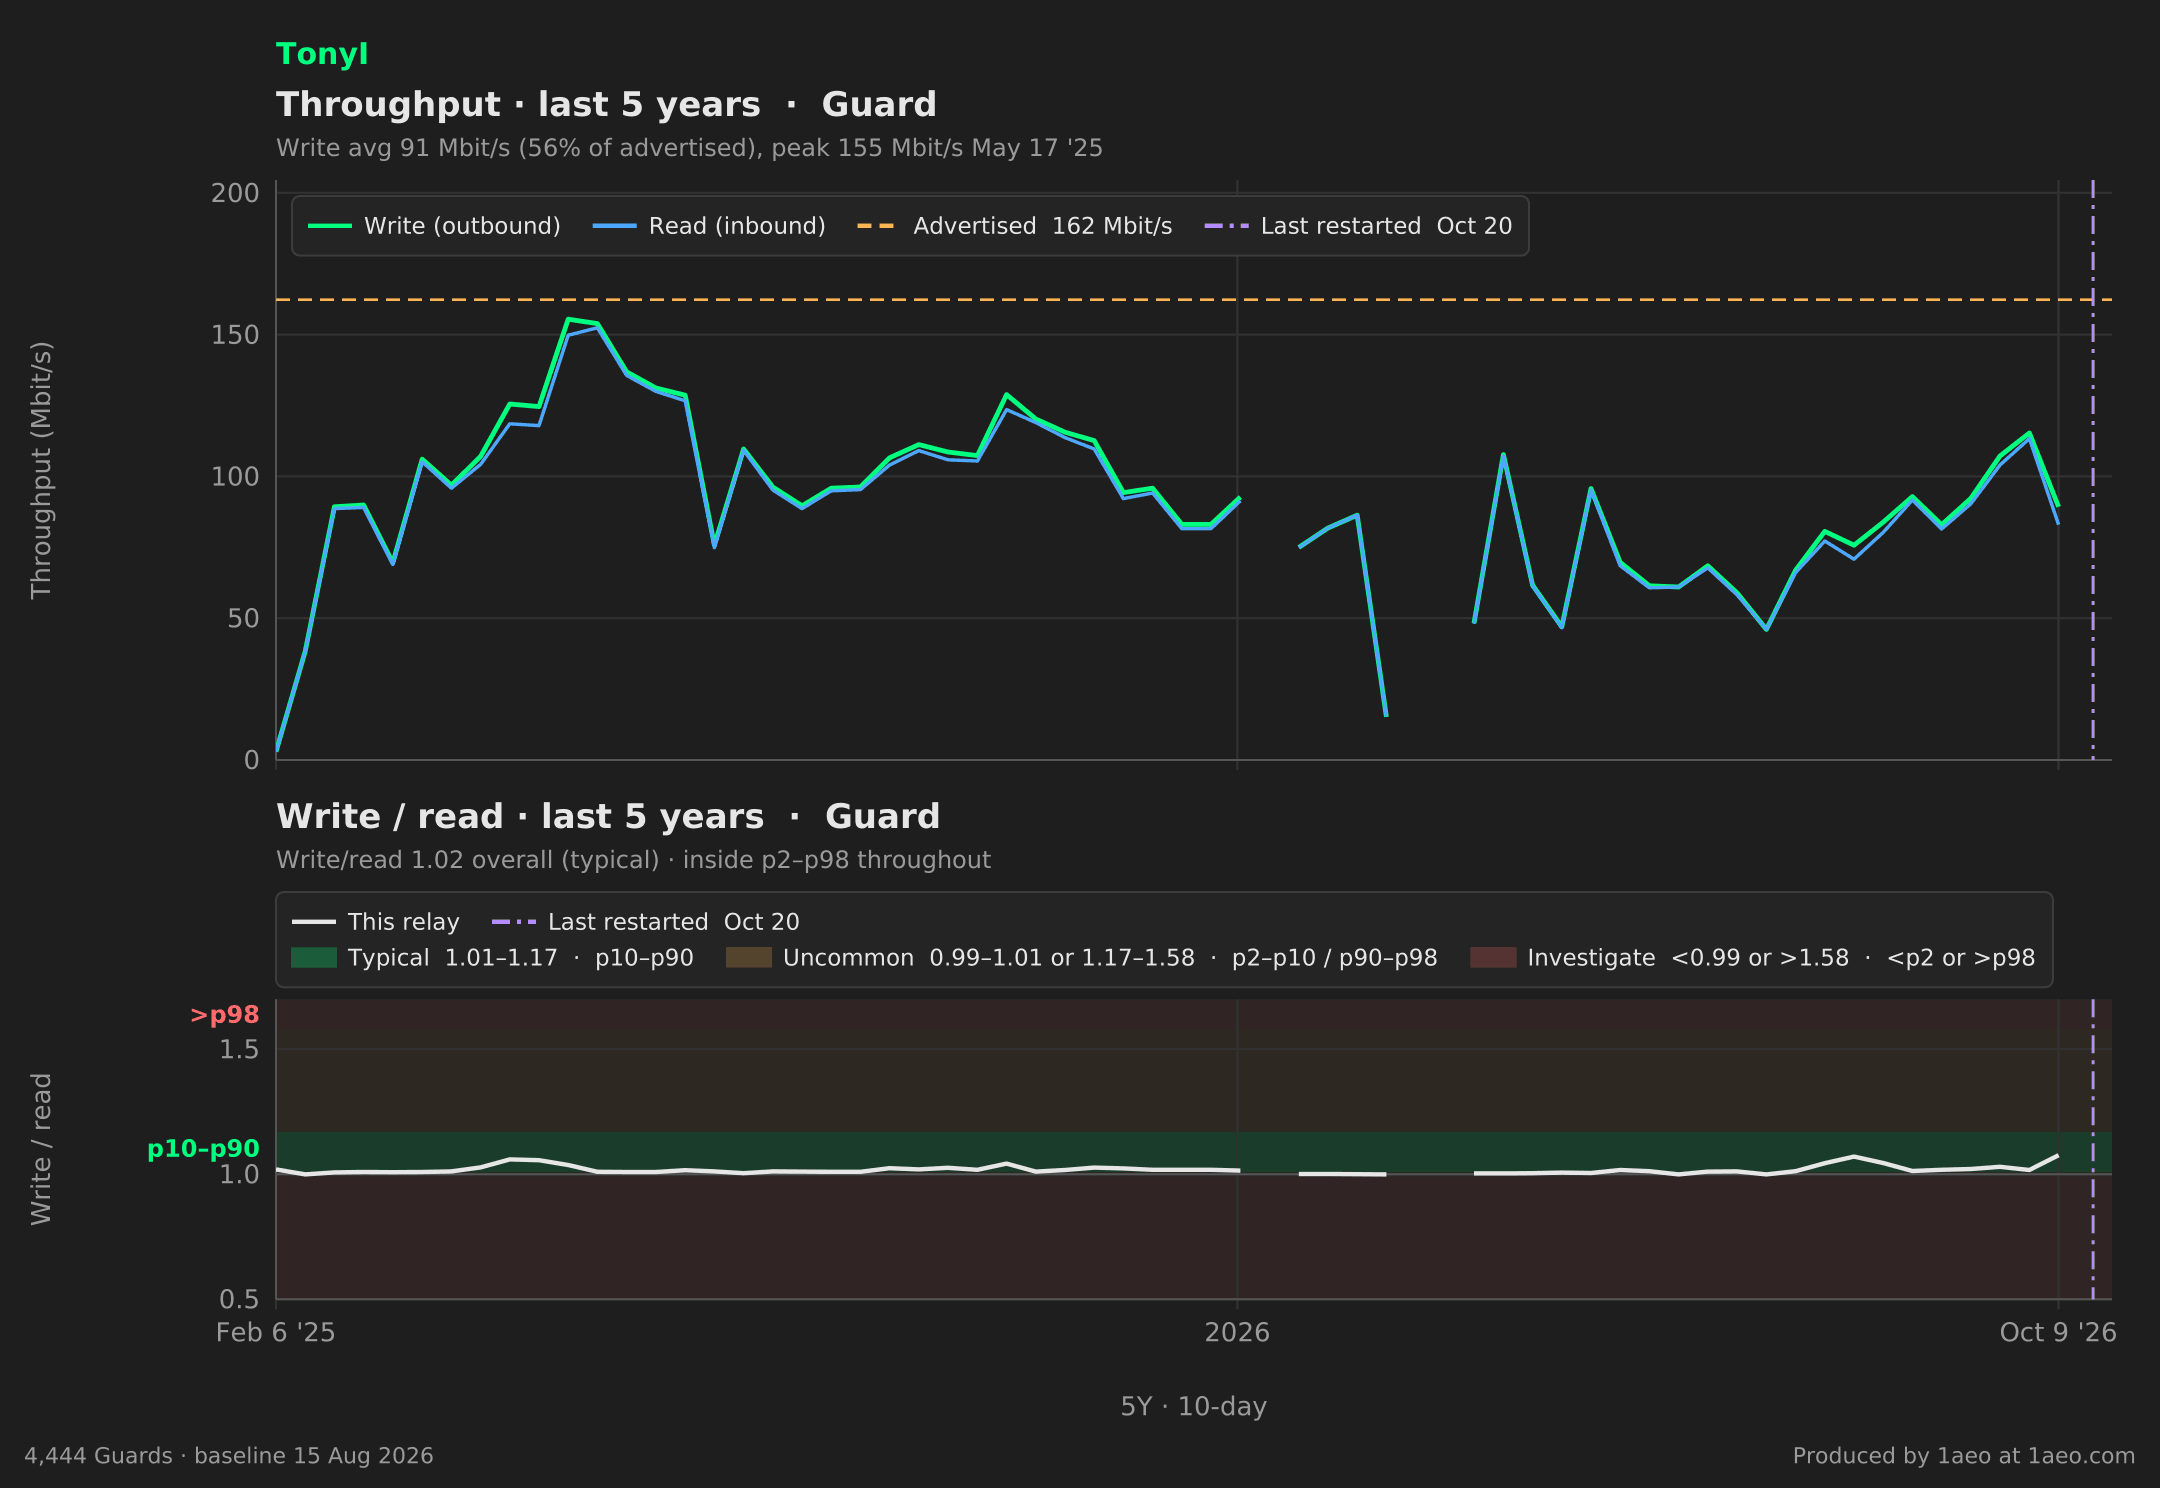The height and width of the screenshot is (1488, 2160).
Task: Click the Write/read 1.02 overall subtitle
Action: [633, 860]
